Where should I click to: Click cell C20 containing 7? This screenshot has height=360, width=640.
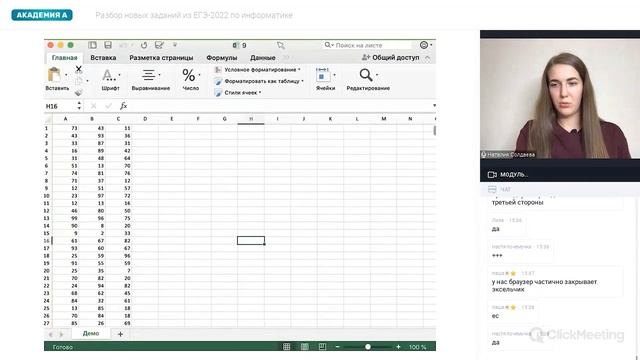[x=118, y=271]
